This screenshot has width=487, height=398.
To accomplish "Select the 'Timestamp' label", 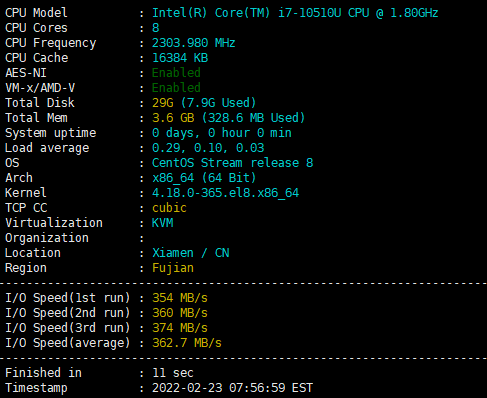I will 36,388.
